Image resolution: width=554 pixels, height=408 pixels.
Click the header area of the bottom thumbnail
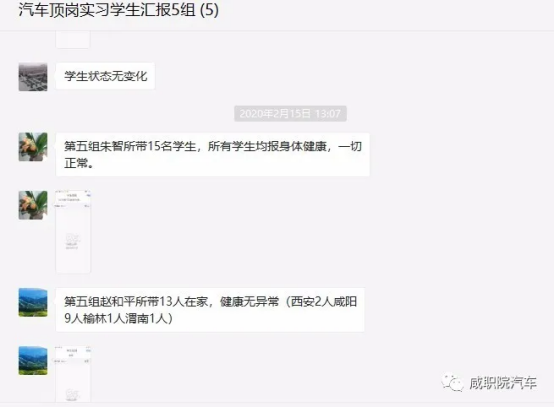(73, 353)
